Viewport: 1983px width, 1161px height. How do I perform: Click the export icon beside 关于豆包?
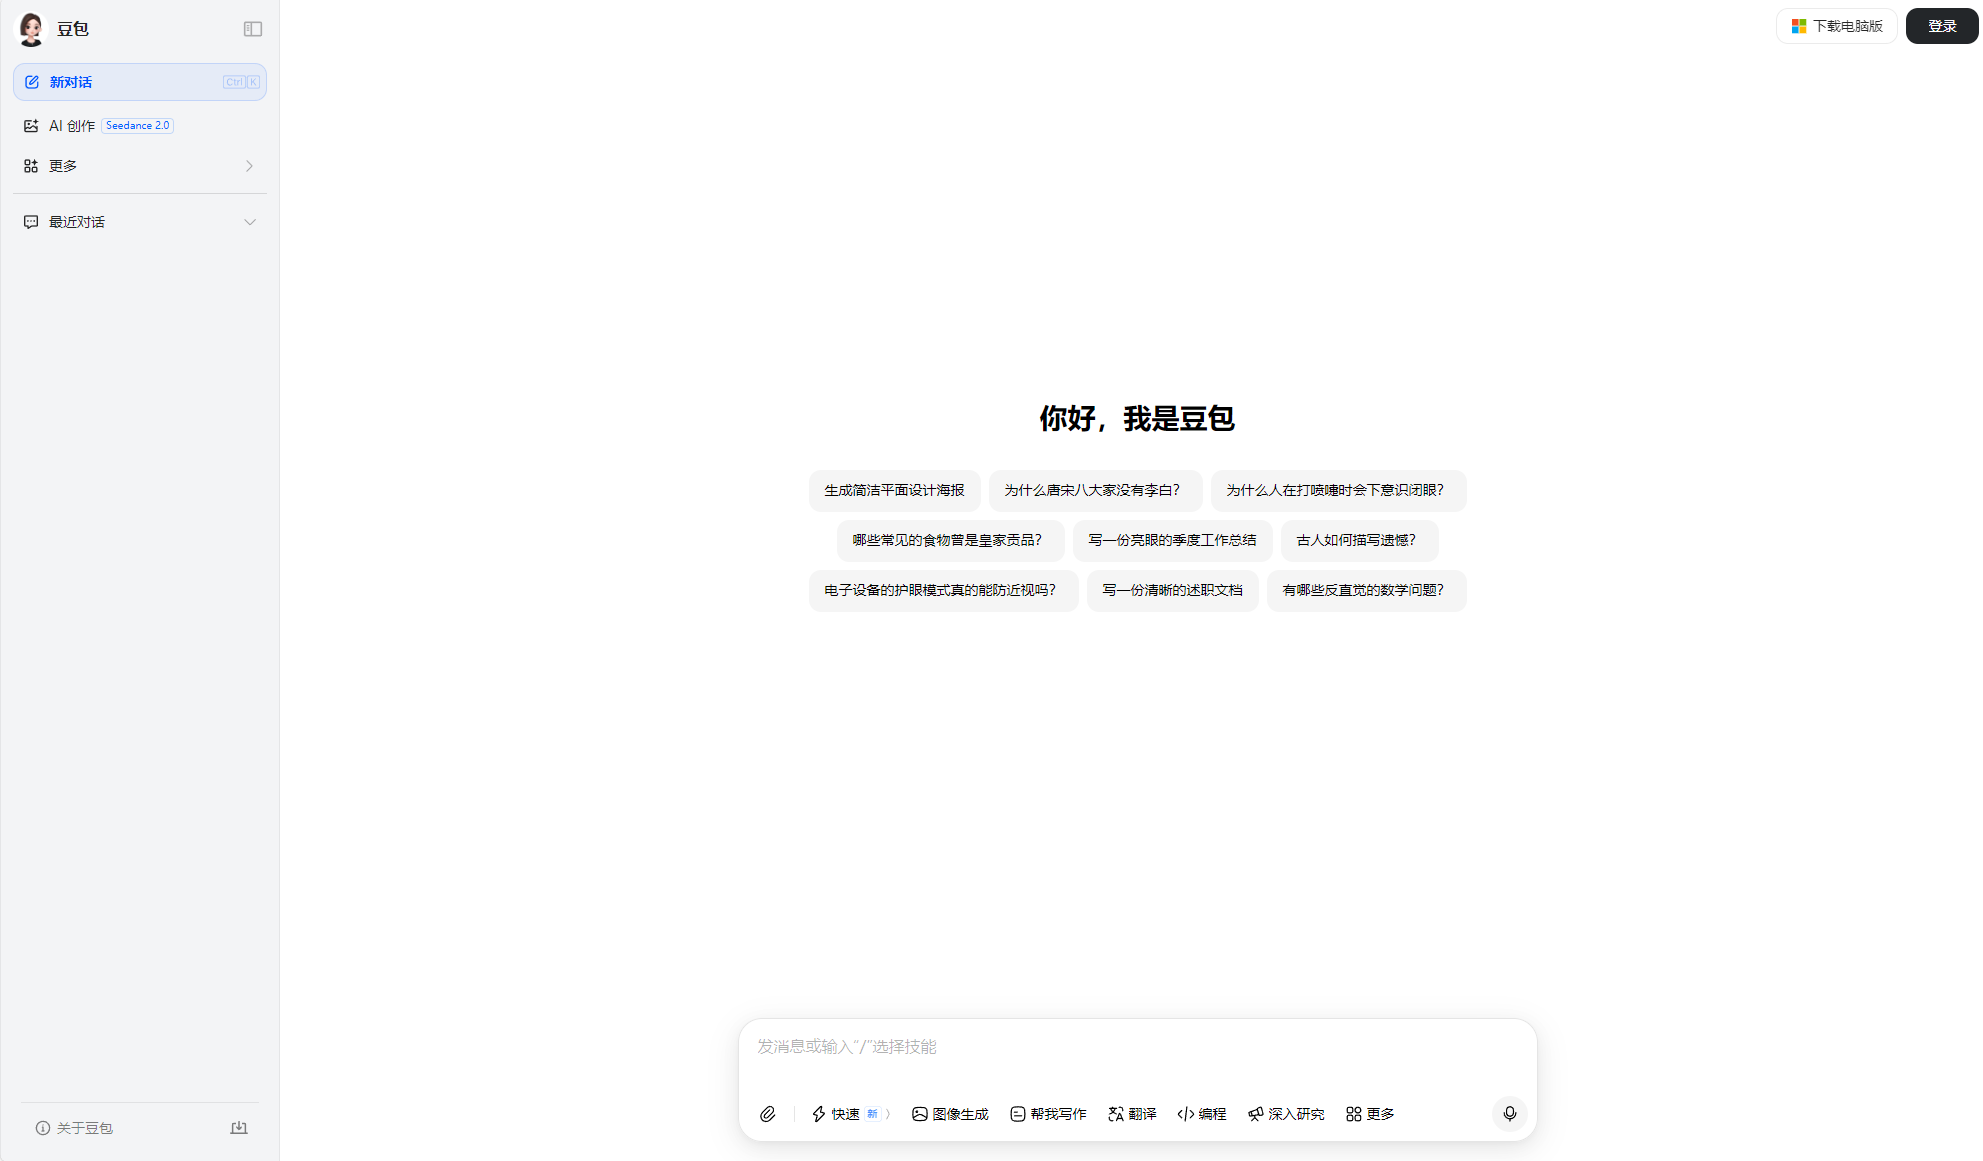[239, 1127]
